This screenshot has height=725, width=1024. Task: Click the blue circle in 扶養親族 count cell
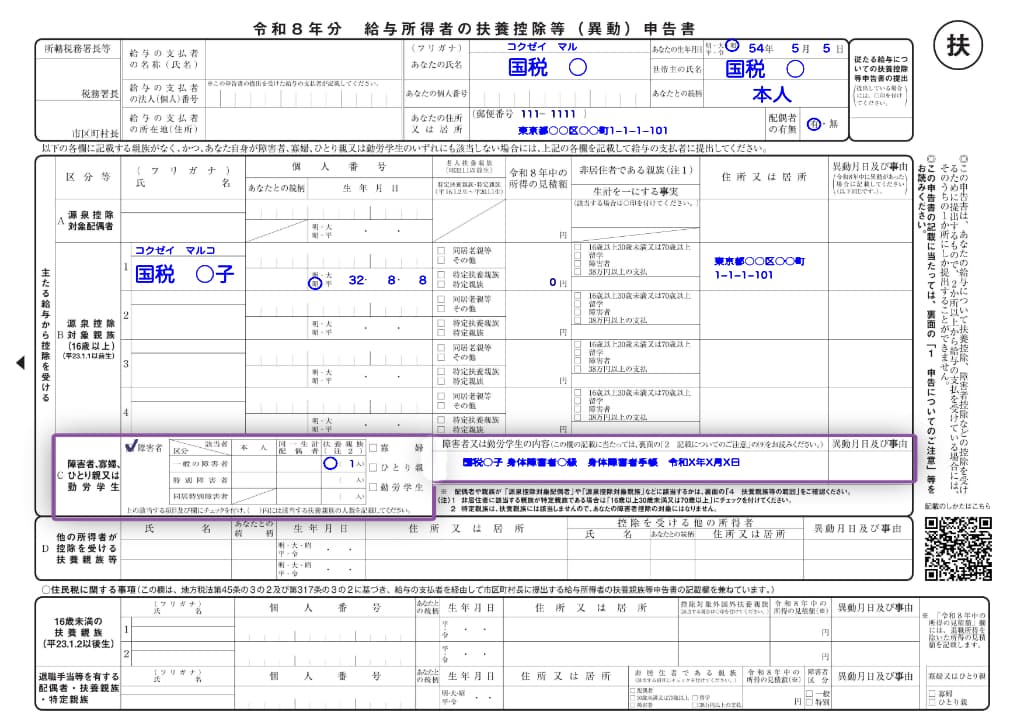click(x=330, y=464)
